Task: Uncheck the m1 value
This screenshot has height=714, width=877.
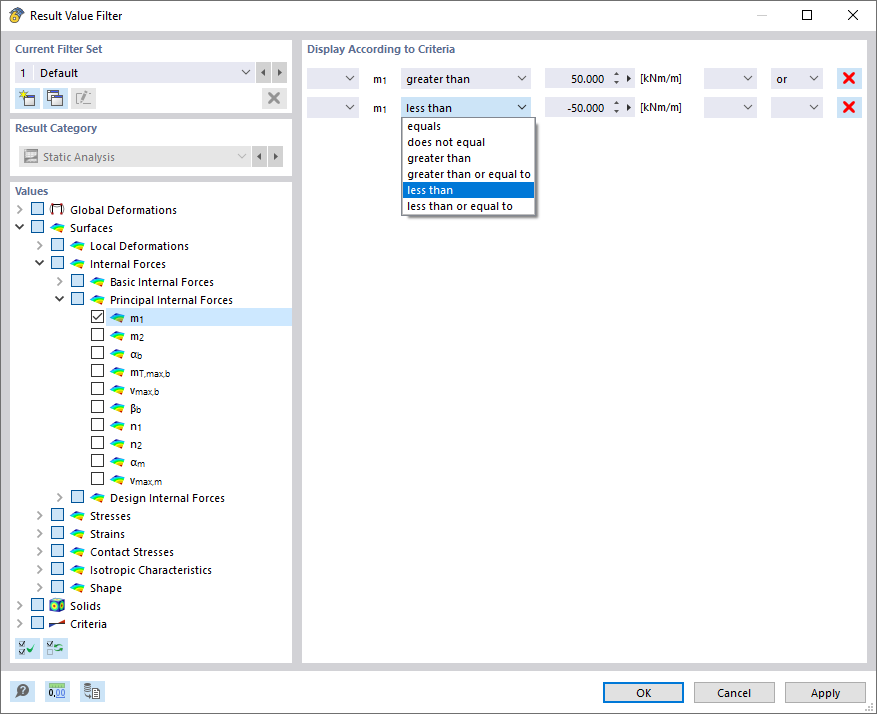Action: pyautogui.click(x=97, y=316)
